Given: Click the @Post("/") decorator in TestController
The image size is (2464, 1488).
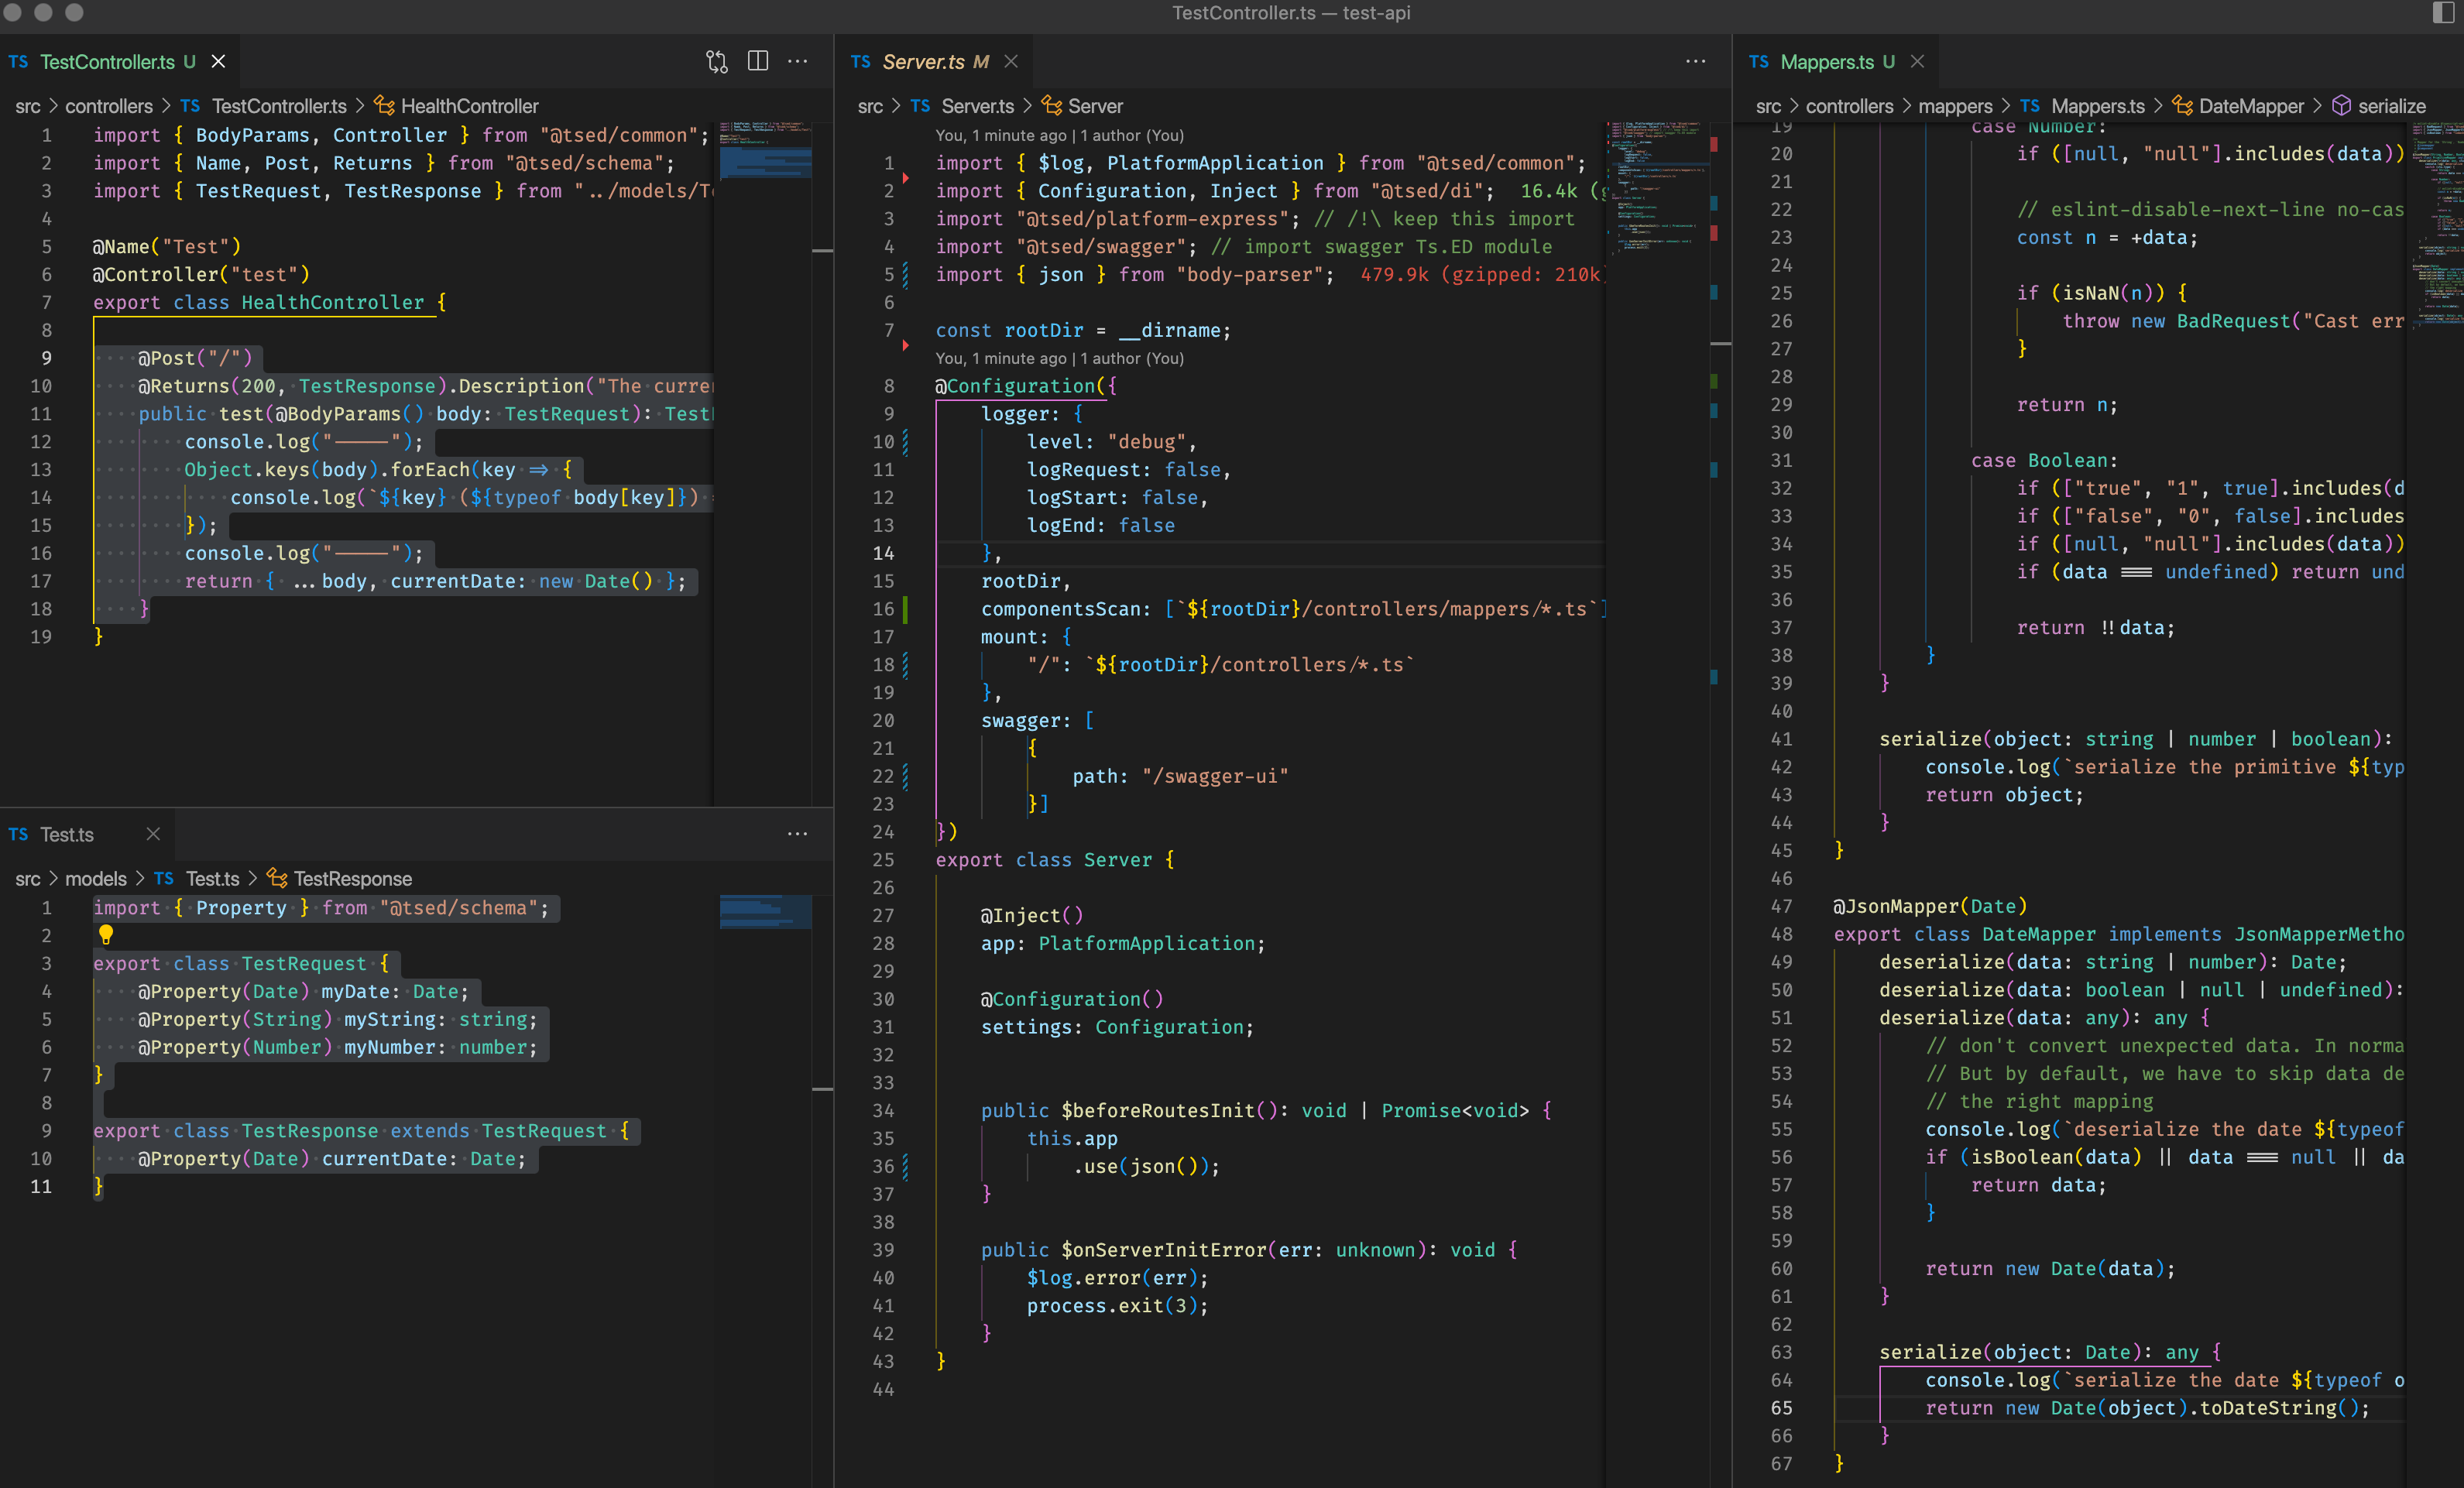Looking at the screenshot, I should coord(195,358).
